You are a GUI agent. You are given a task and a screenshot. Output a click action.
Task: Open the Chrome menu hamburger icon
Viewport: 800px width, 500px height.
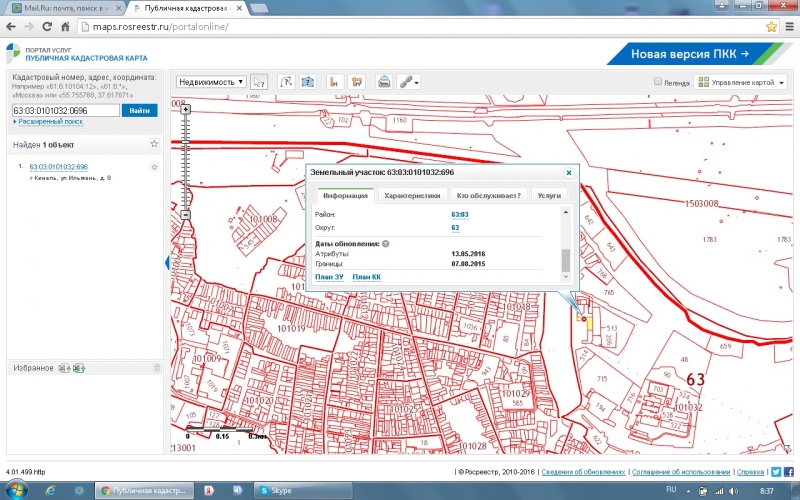[x=790, y=27]
